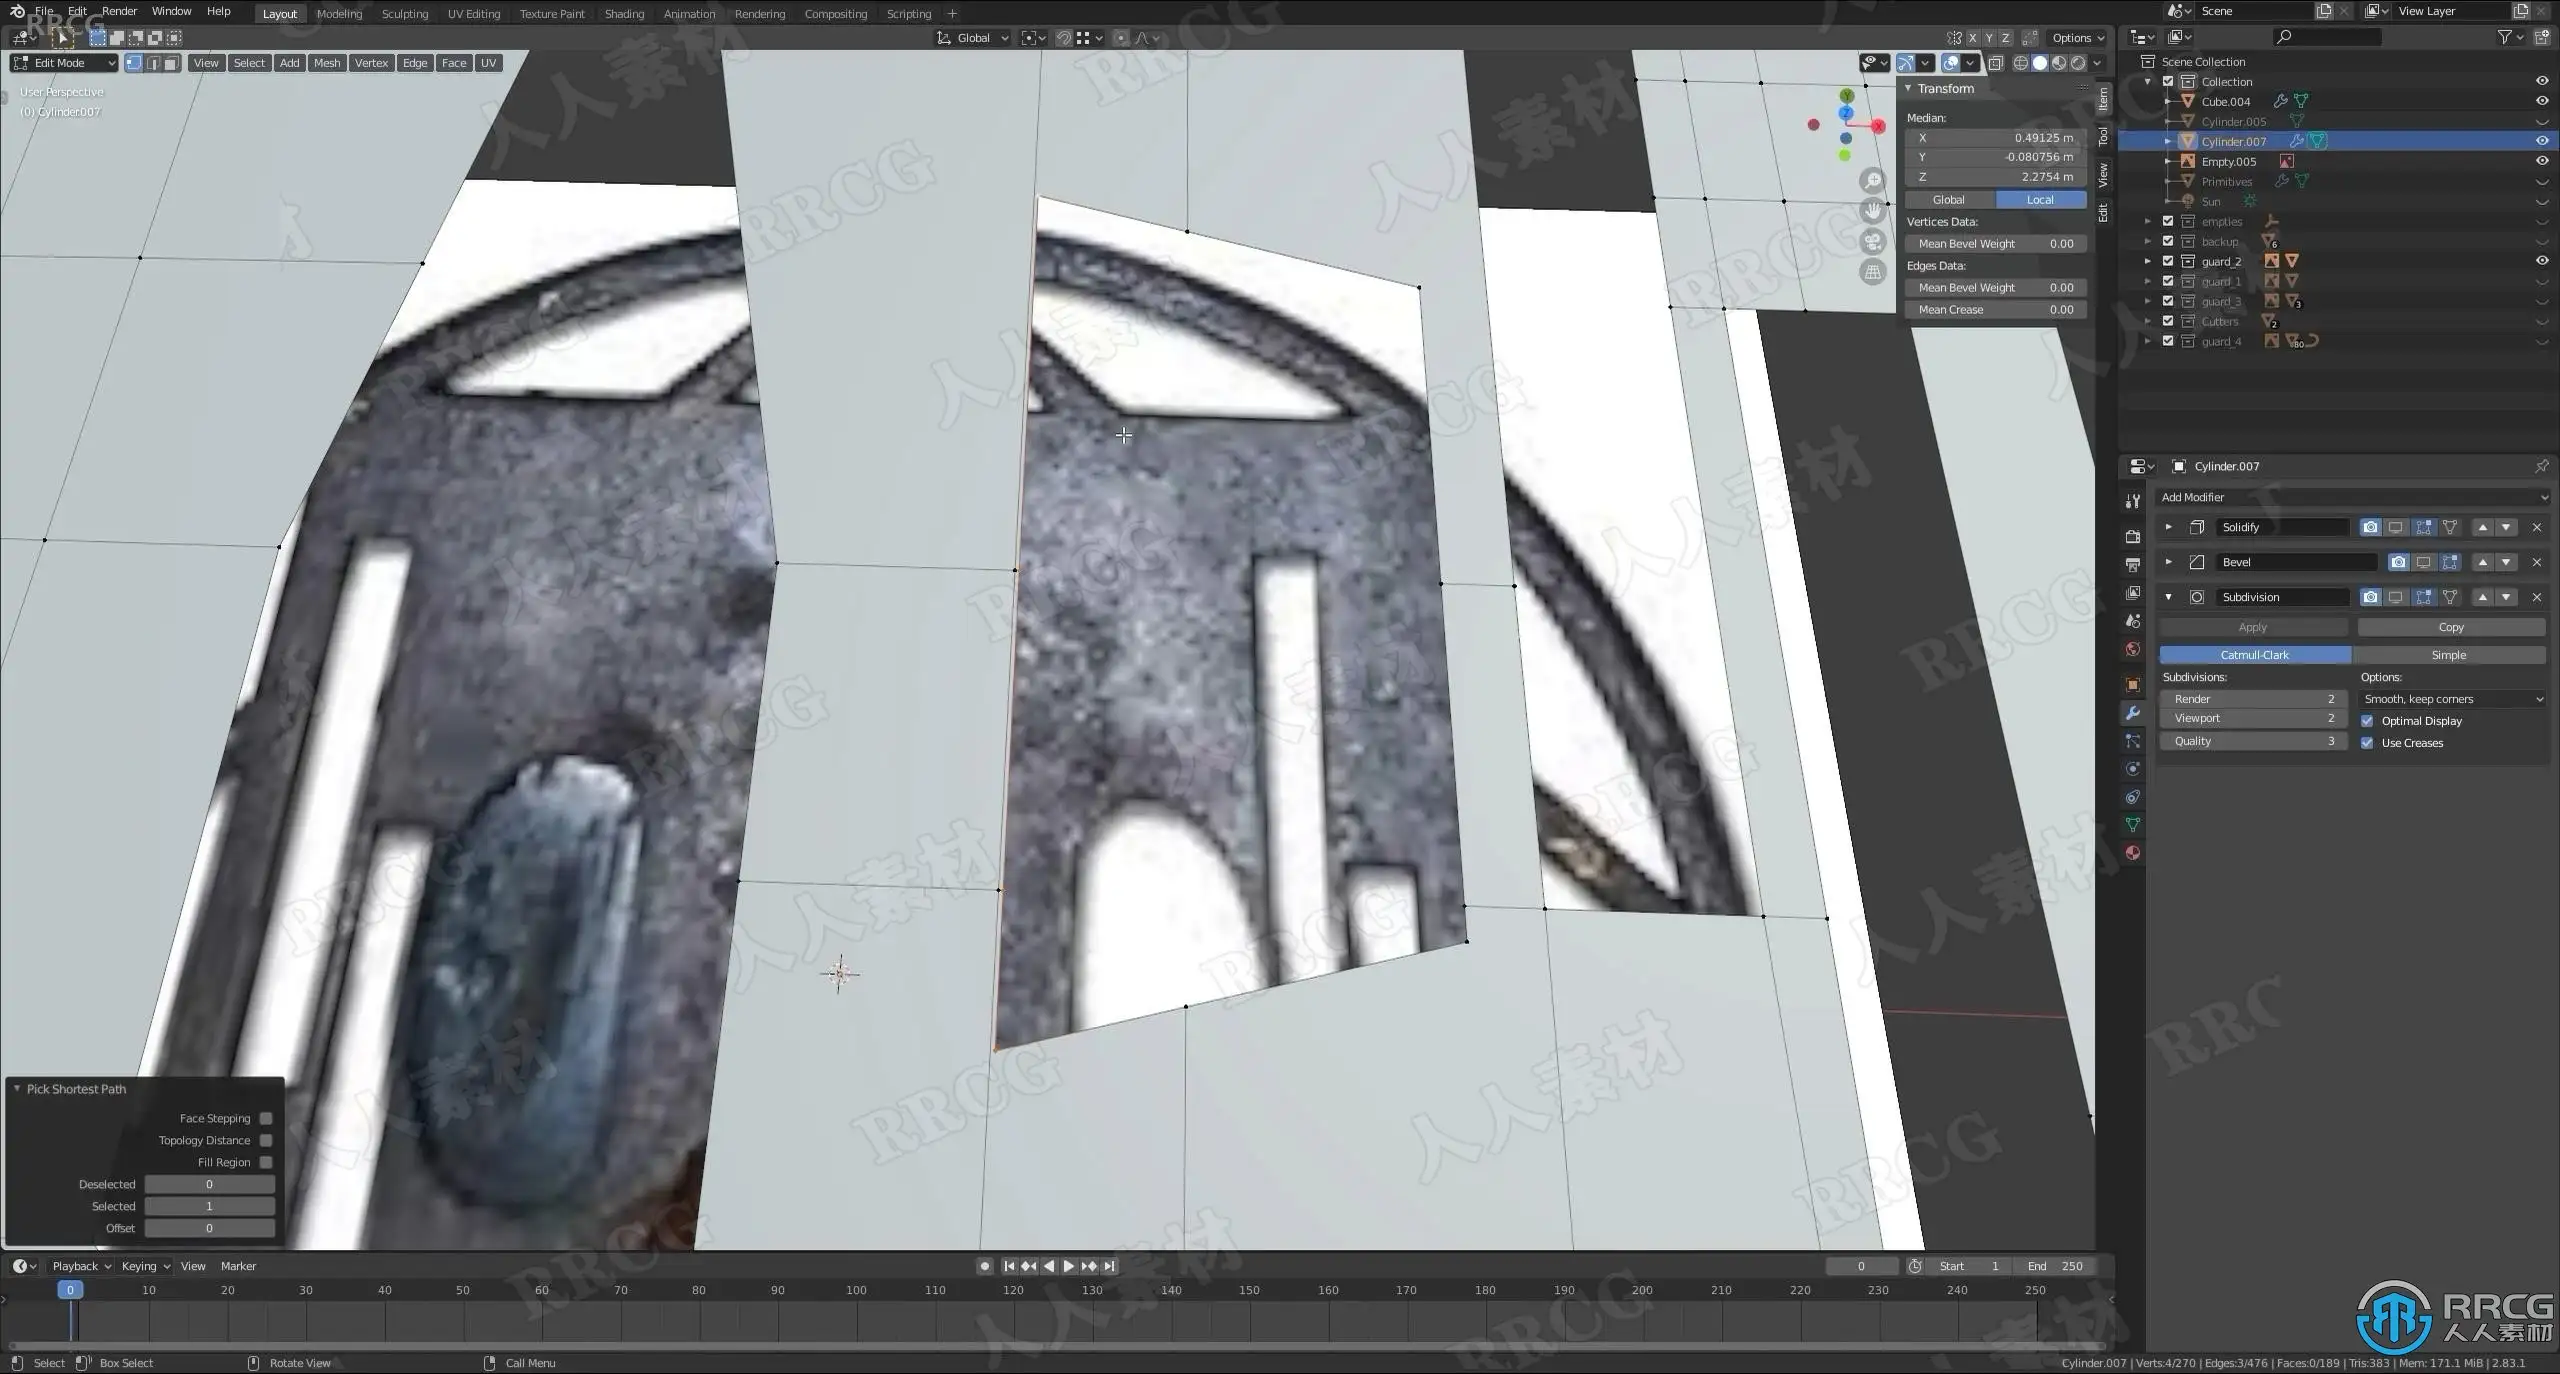Enable the Face Stepping checkbox
2560x1374 pixels.
[266, 1118]
